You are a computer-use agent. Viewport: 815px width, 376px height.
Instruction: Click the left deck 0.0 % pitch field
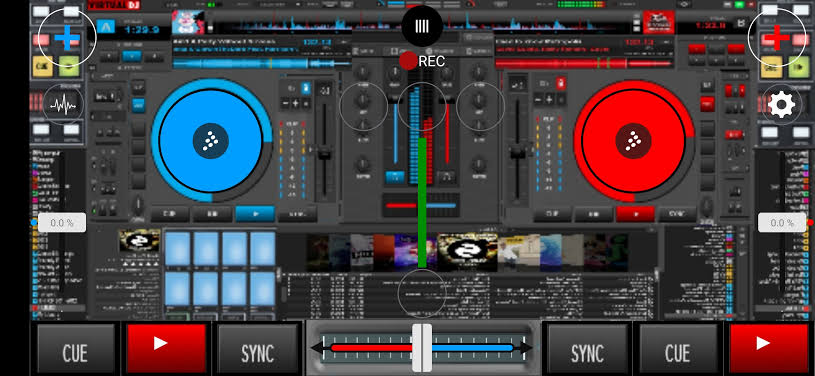click(x=62, y=223)
